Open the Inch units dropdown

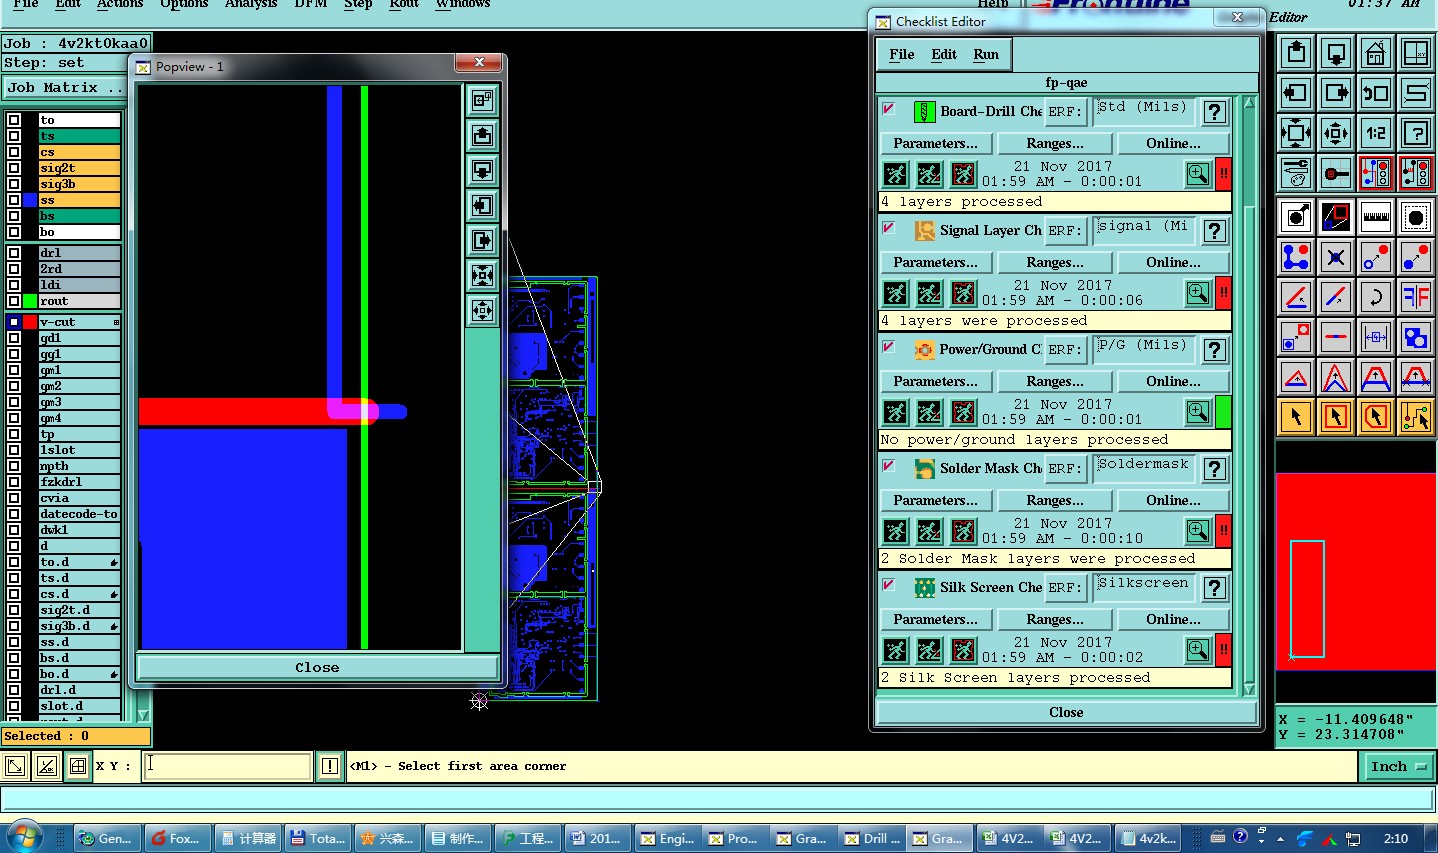1397,766
